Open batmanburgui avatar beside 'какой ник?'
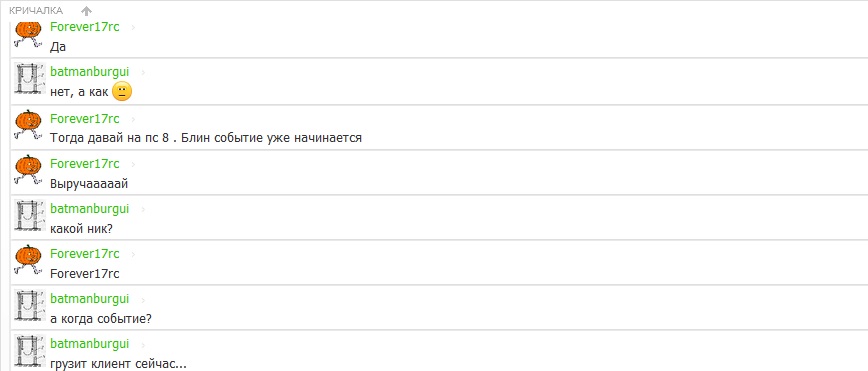The image size is (868, 371). 28,215
